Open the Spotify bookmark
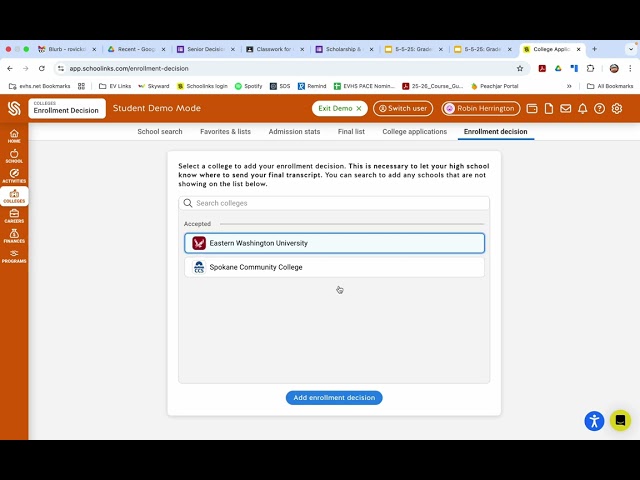The image size is (640, 480). coord(249,86)
